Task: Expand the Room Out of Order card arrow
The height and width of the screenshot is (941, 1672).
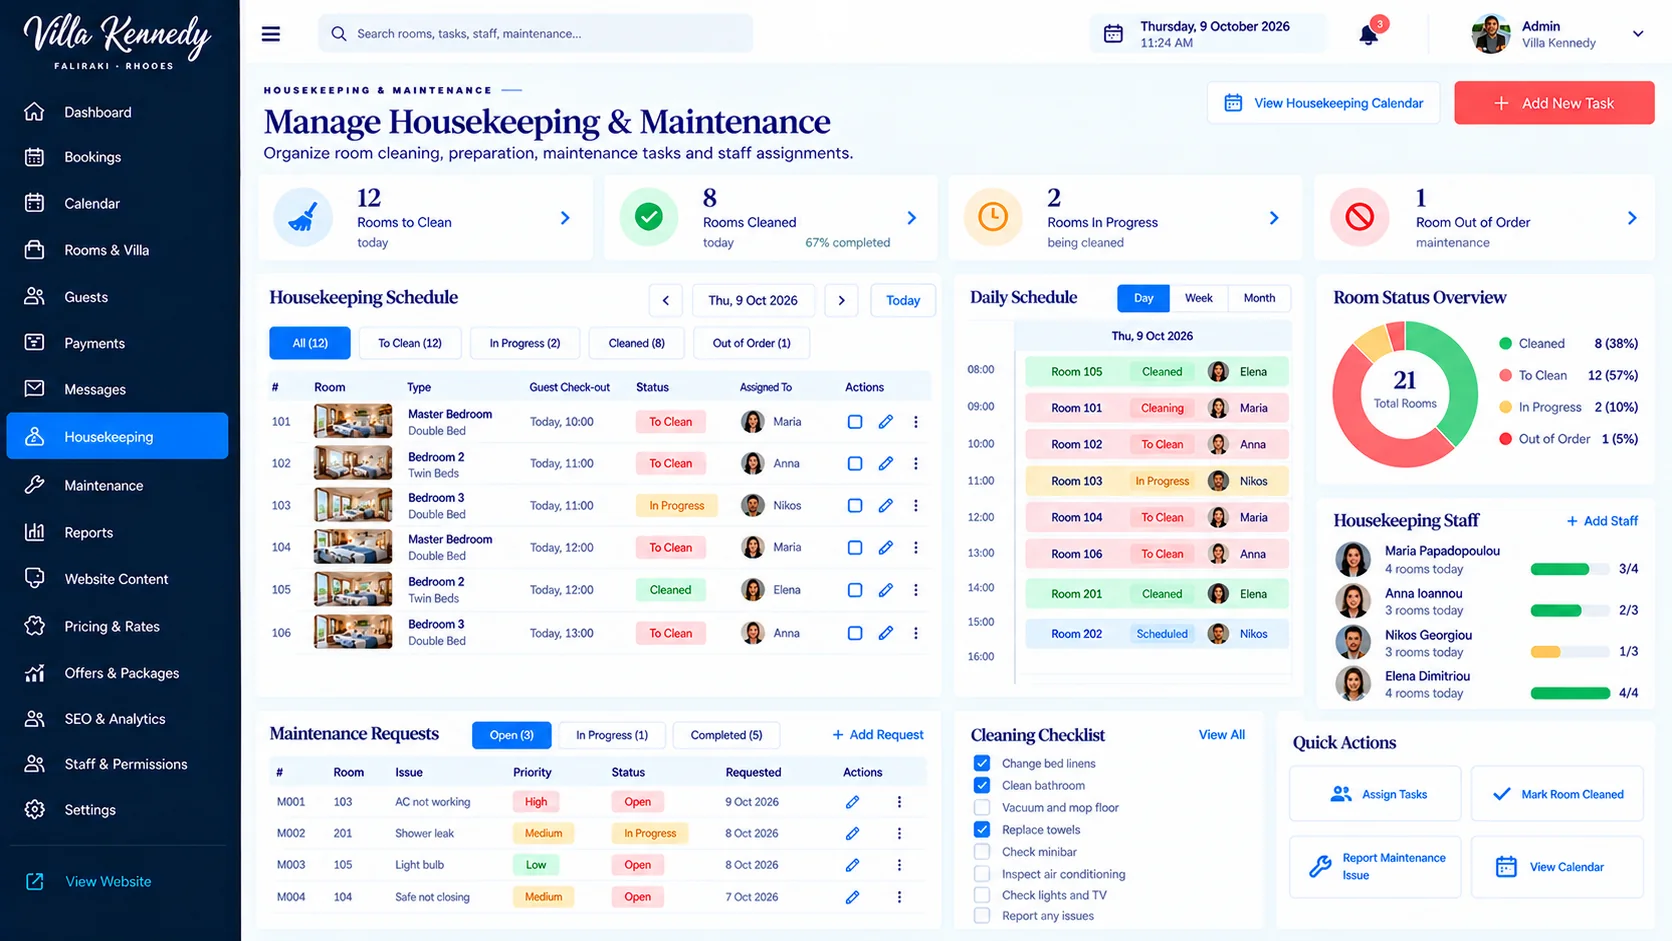Action: (x=1632, y=218)
